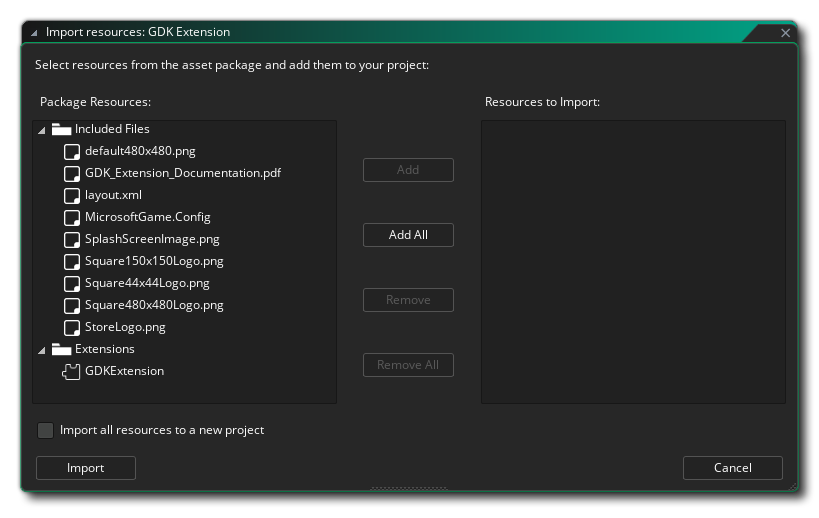Viewport: 819px width, 518px height.
Task: Cancel the import dialog
Action: 732,468
